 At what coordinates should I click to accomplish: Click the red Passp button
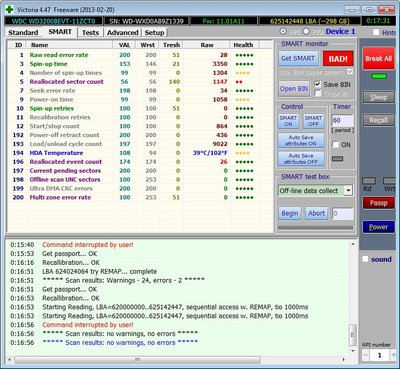[x=378, y=203]
